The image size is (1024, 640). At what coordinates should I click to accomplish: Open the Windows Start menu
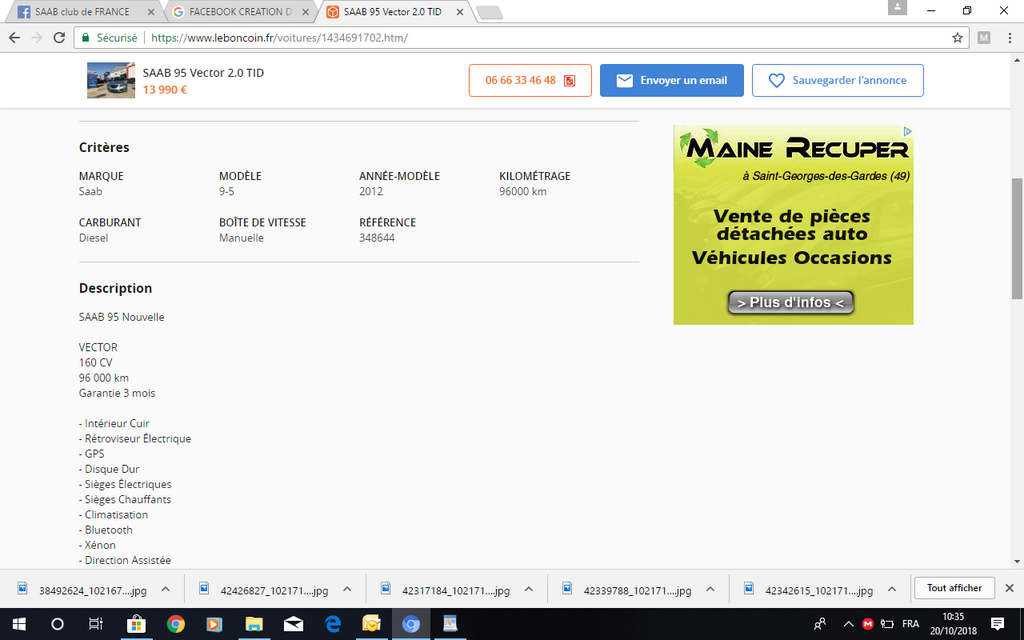[19, 624]
